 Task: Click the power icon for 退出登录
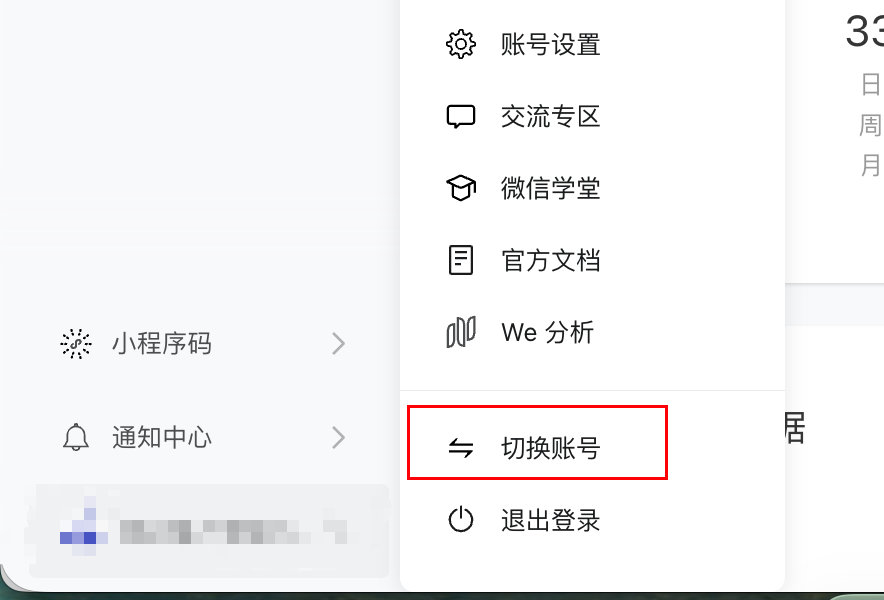click(461, 519)
